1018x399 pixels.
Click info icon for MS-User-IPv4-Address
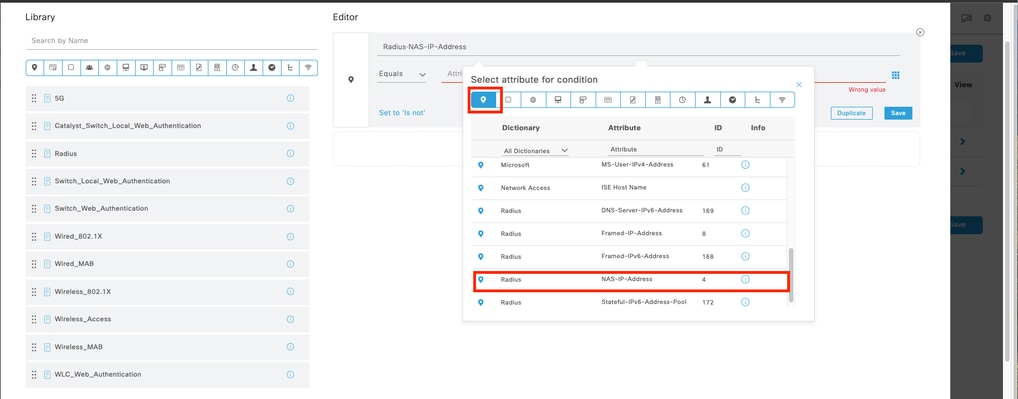[x=745, y=165]
